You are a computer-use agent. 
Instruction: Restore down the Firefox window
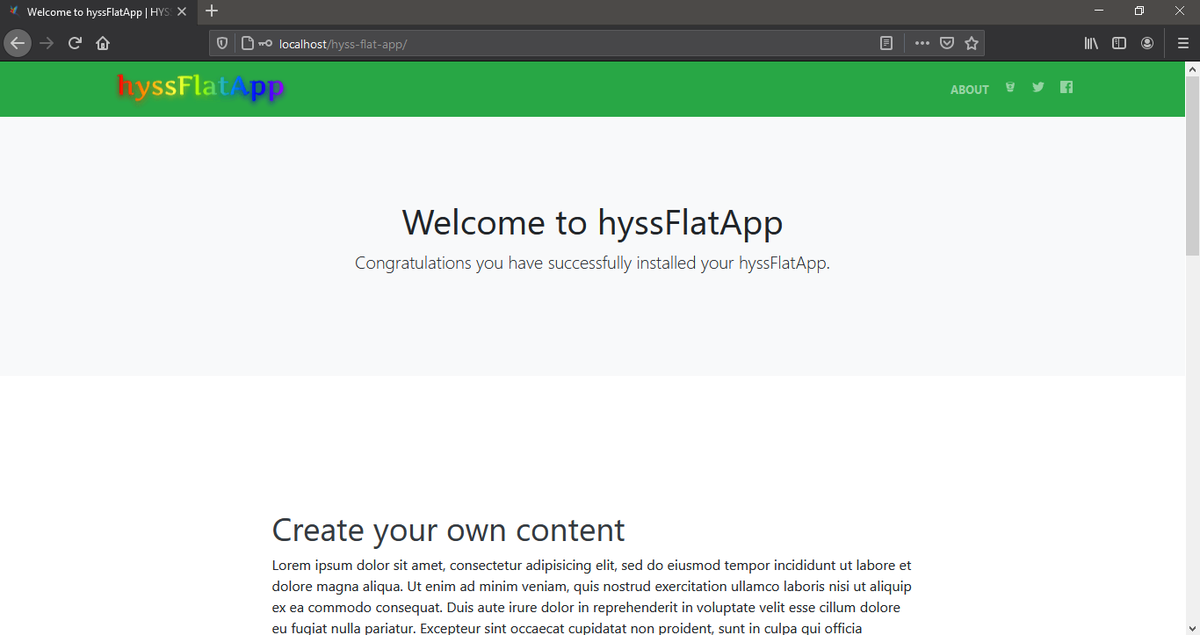point(1139,11)
